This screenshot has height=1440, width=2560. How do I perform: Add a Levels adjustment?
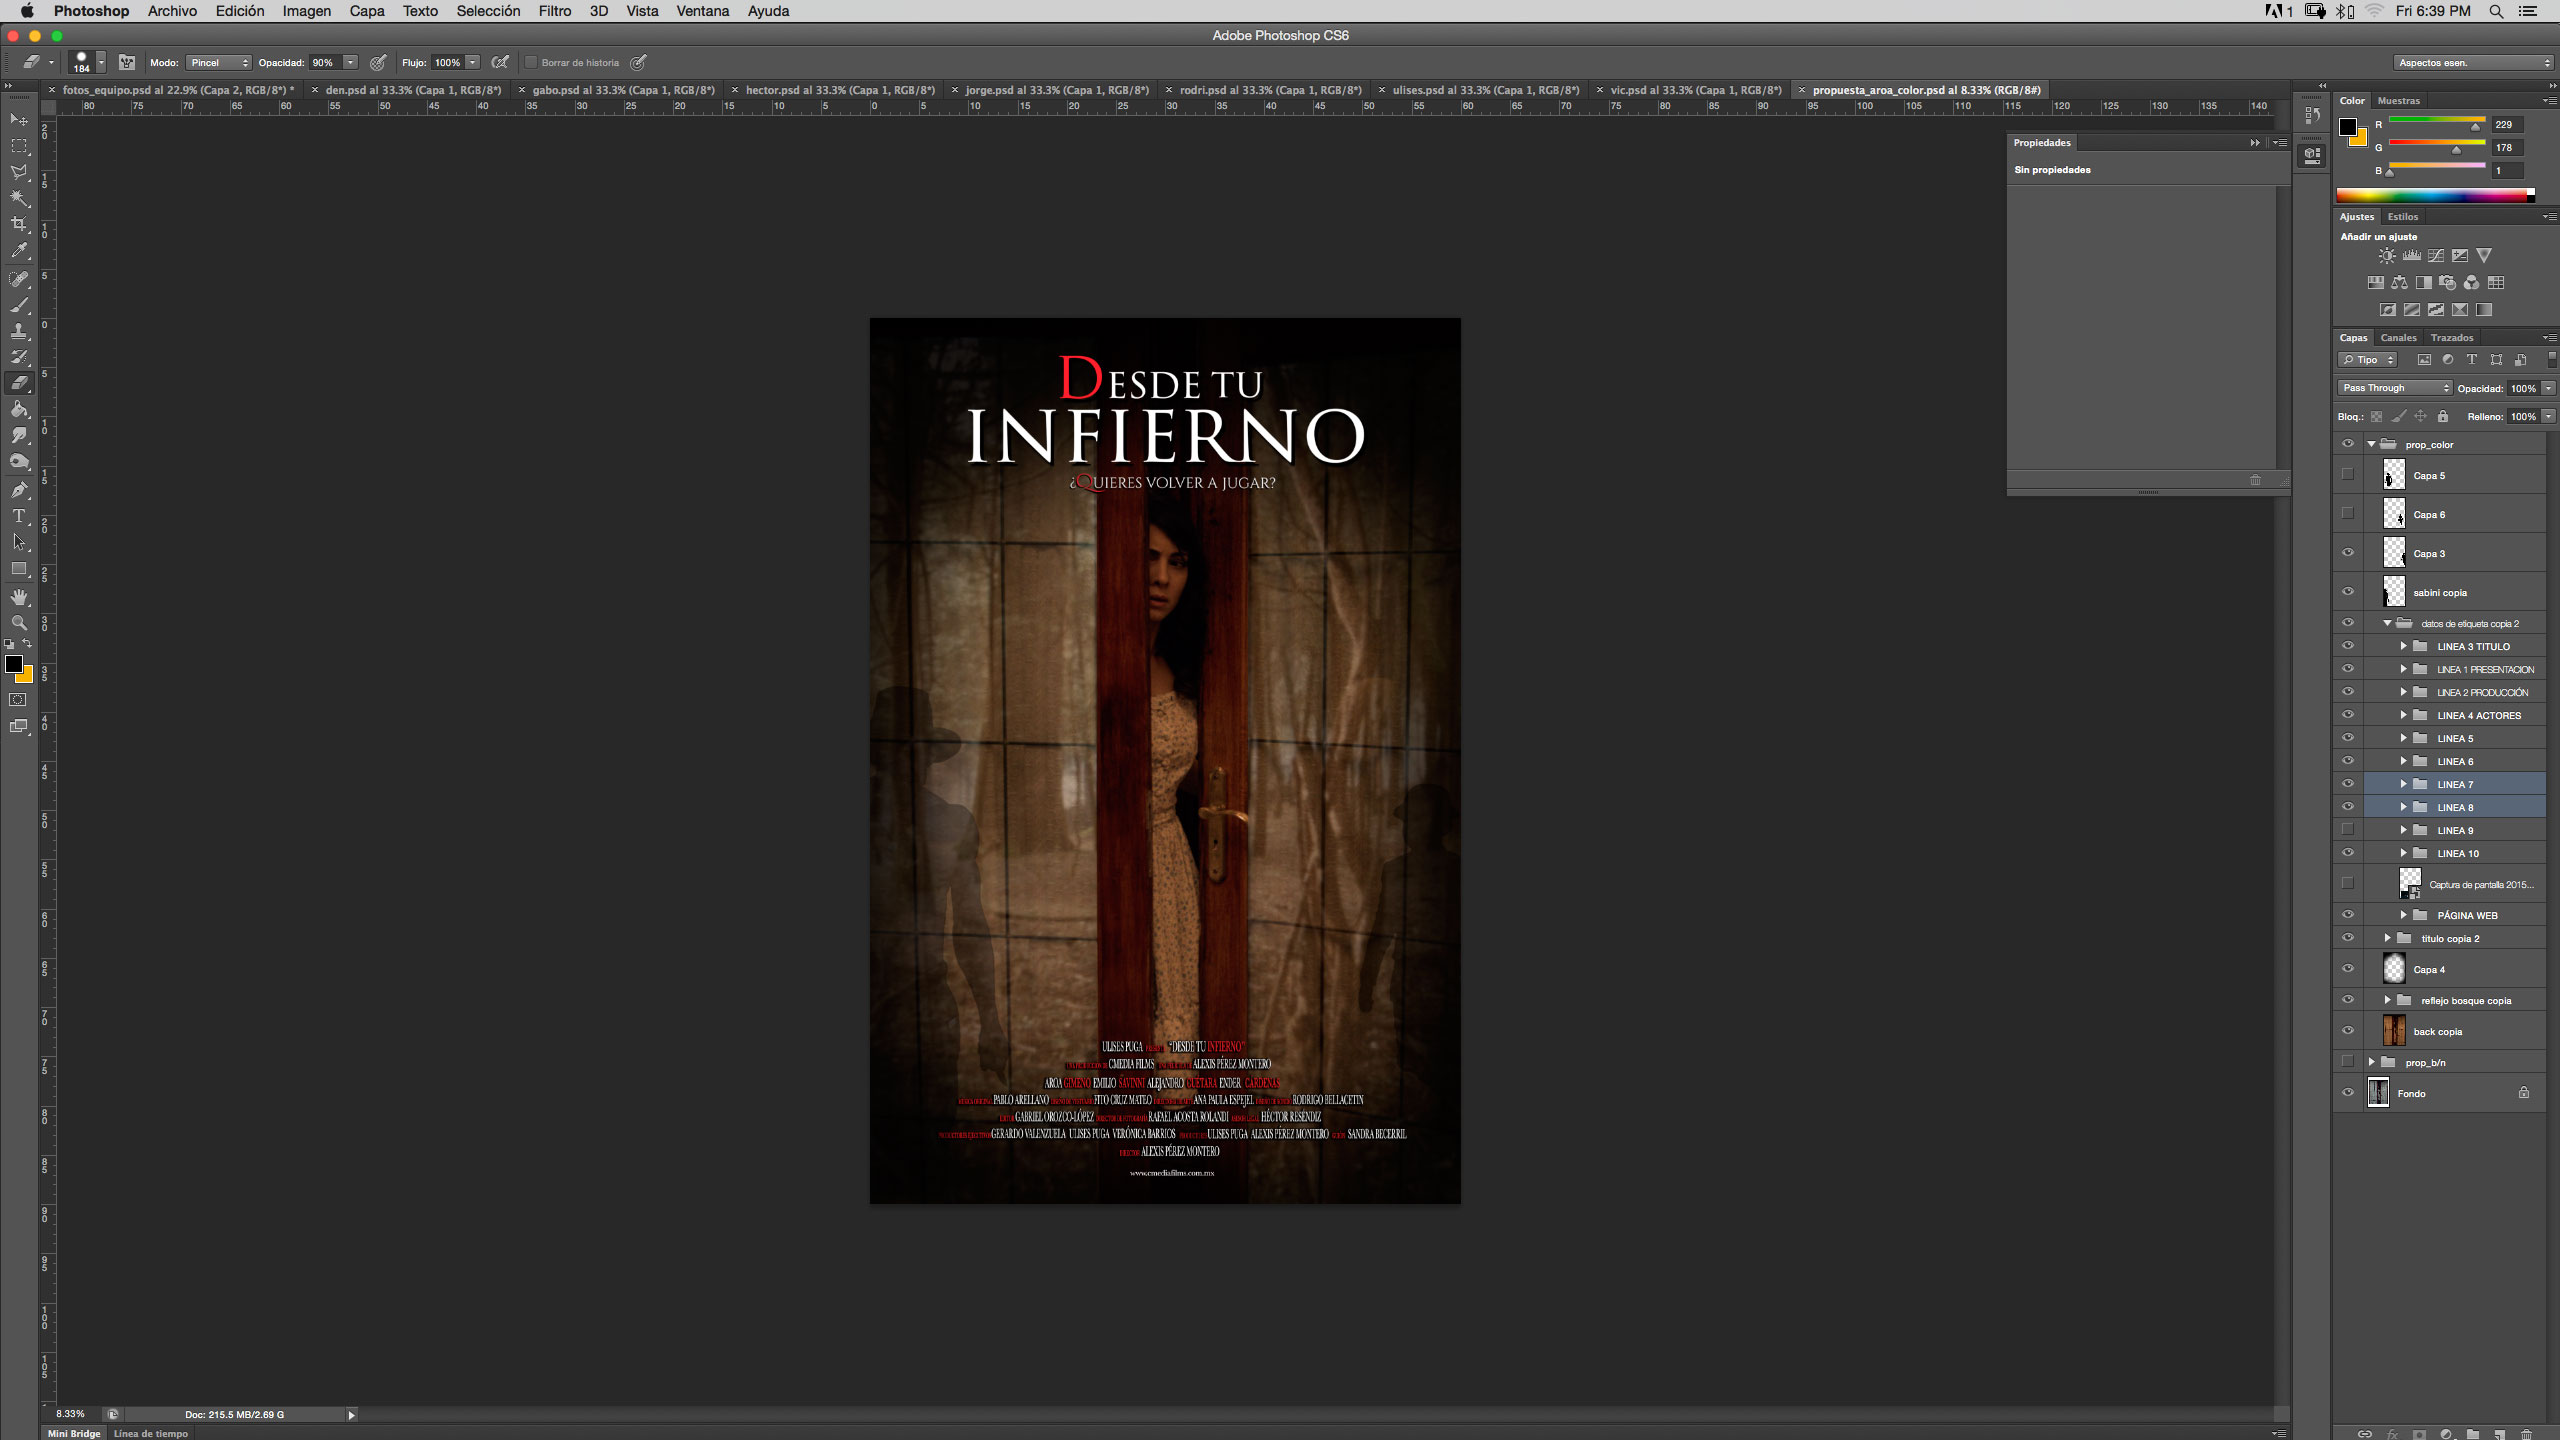click(x=2412, y=256)
